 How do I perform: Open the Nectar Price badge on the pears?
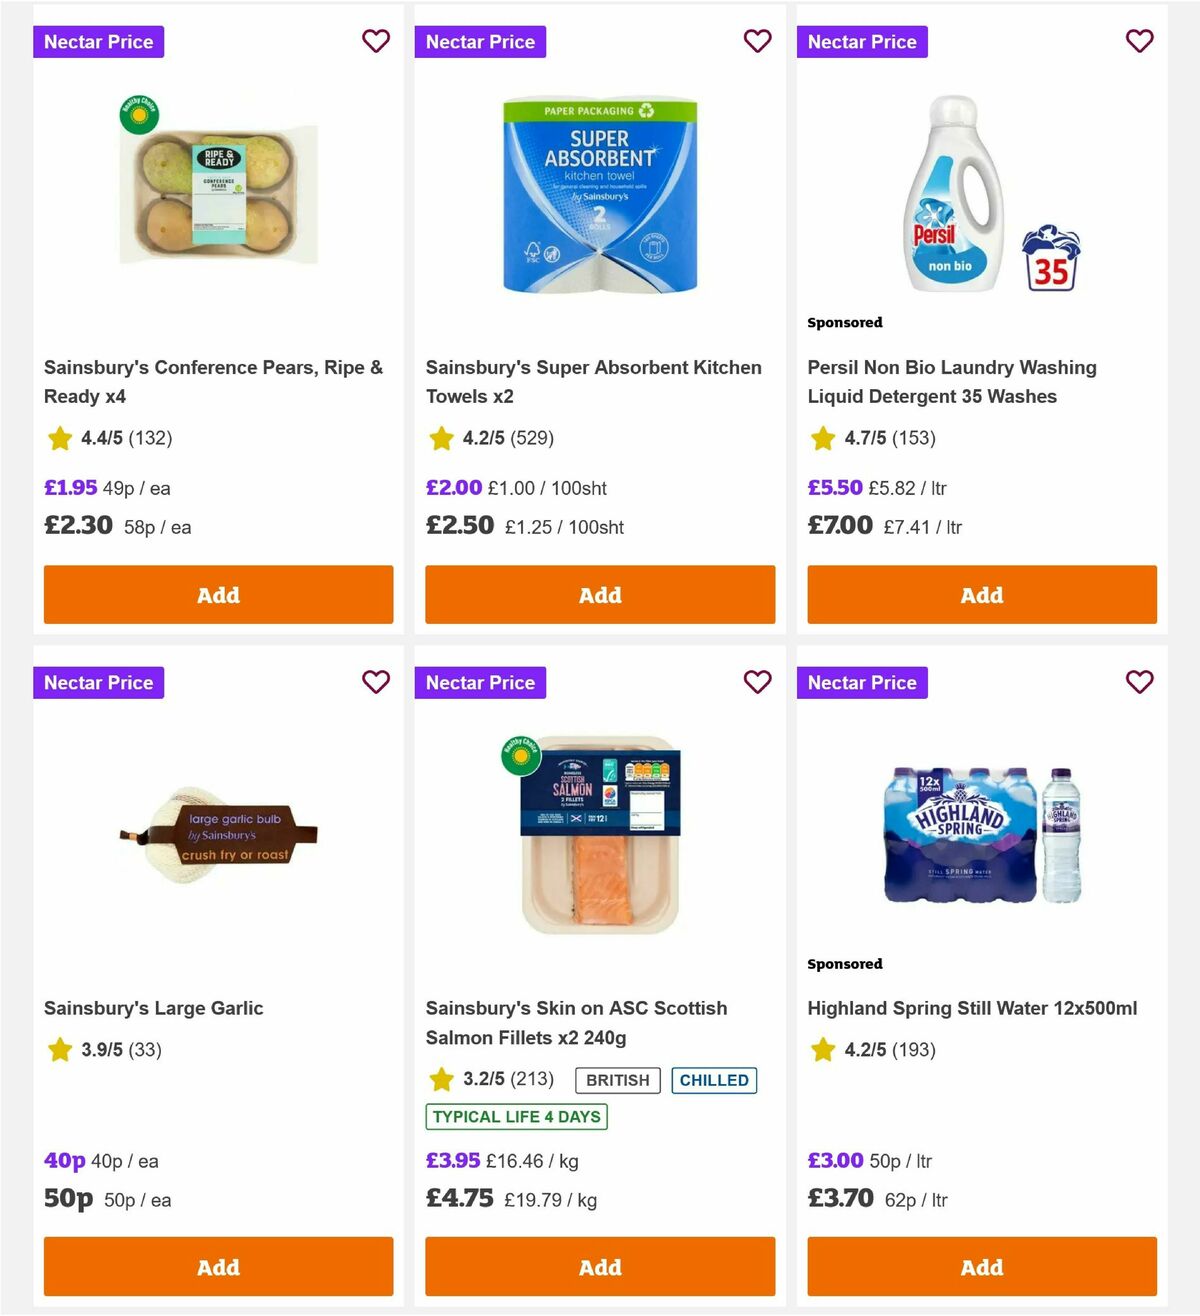[x=98, y=41]
